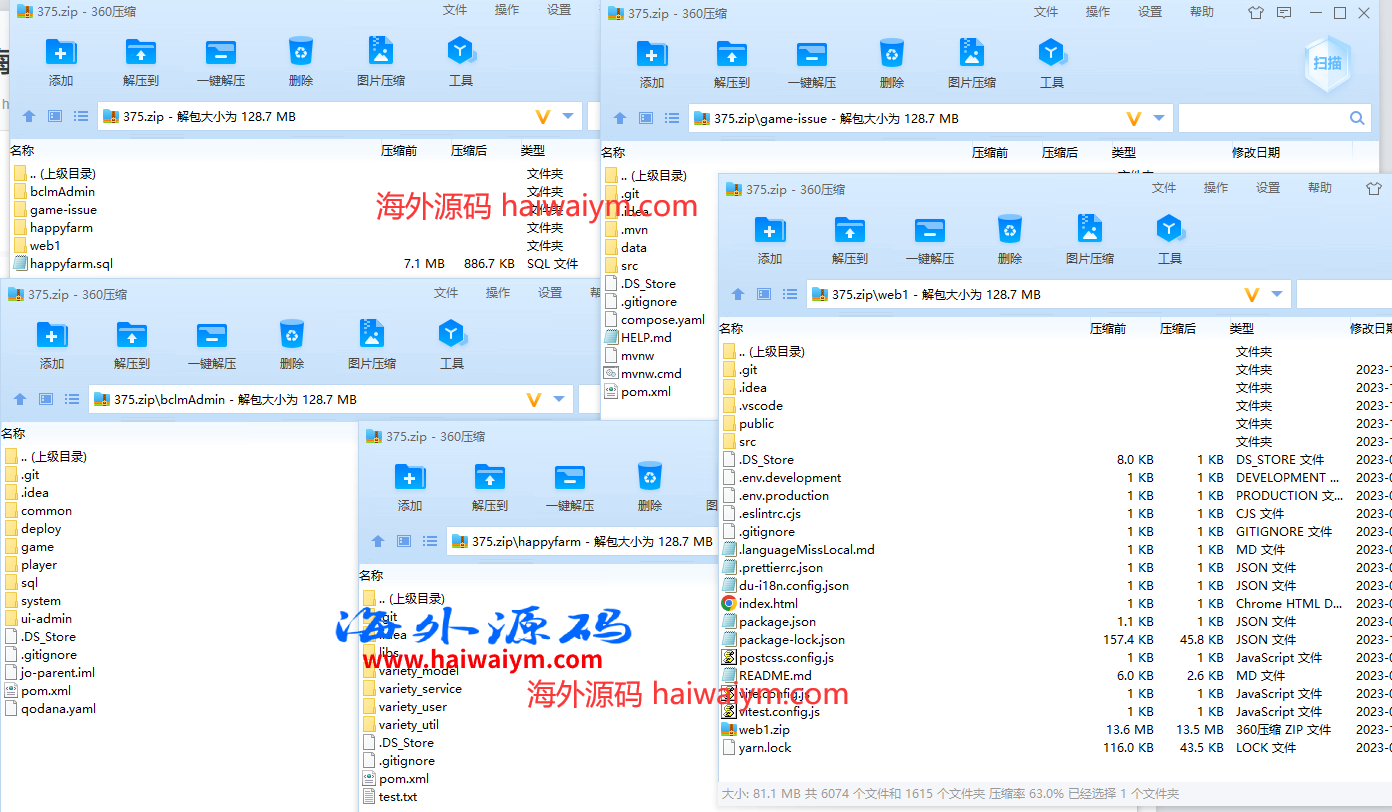Click the 压缩前 column header in the web1 window

pyautogui.click(x=1108, y=328)
